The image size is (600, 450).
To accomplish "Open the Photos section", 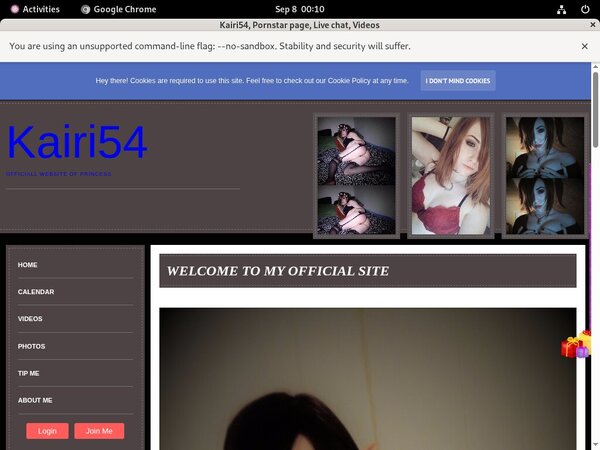I will (31, 346).
